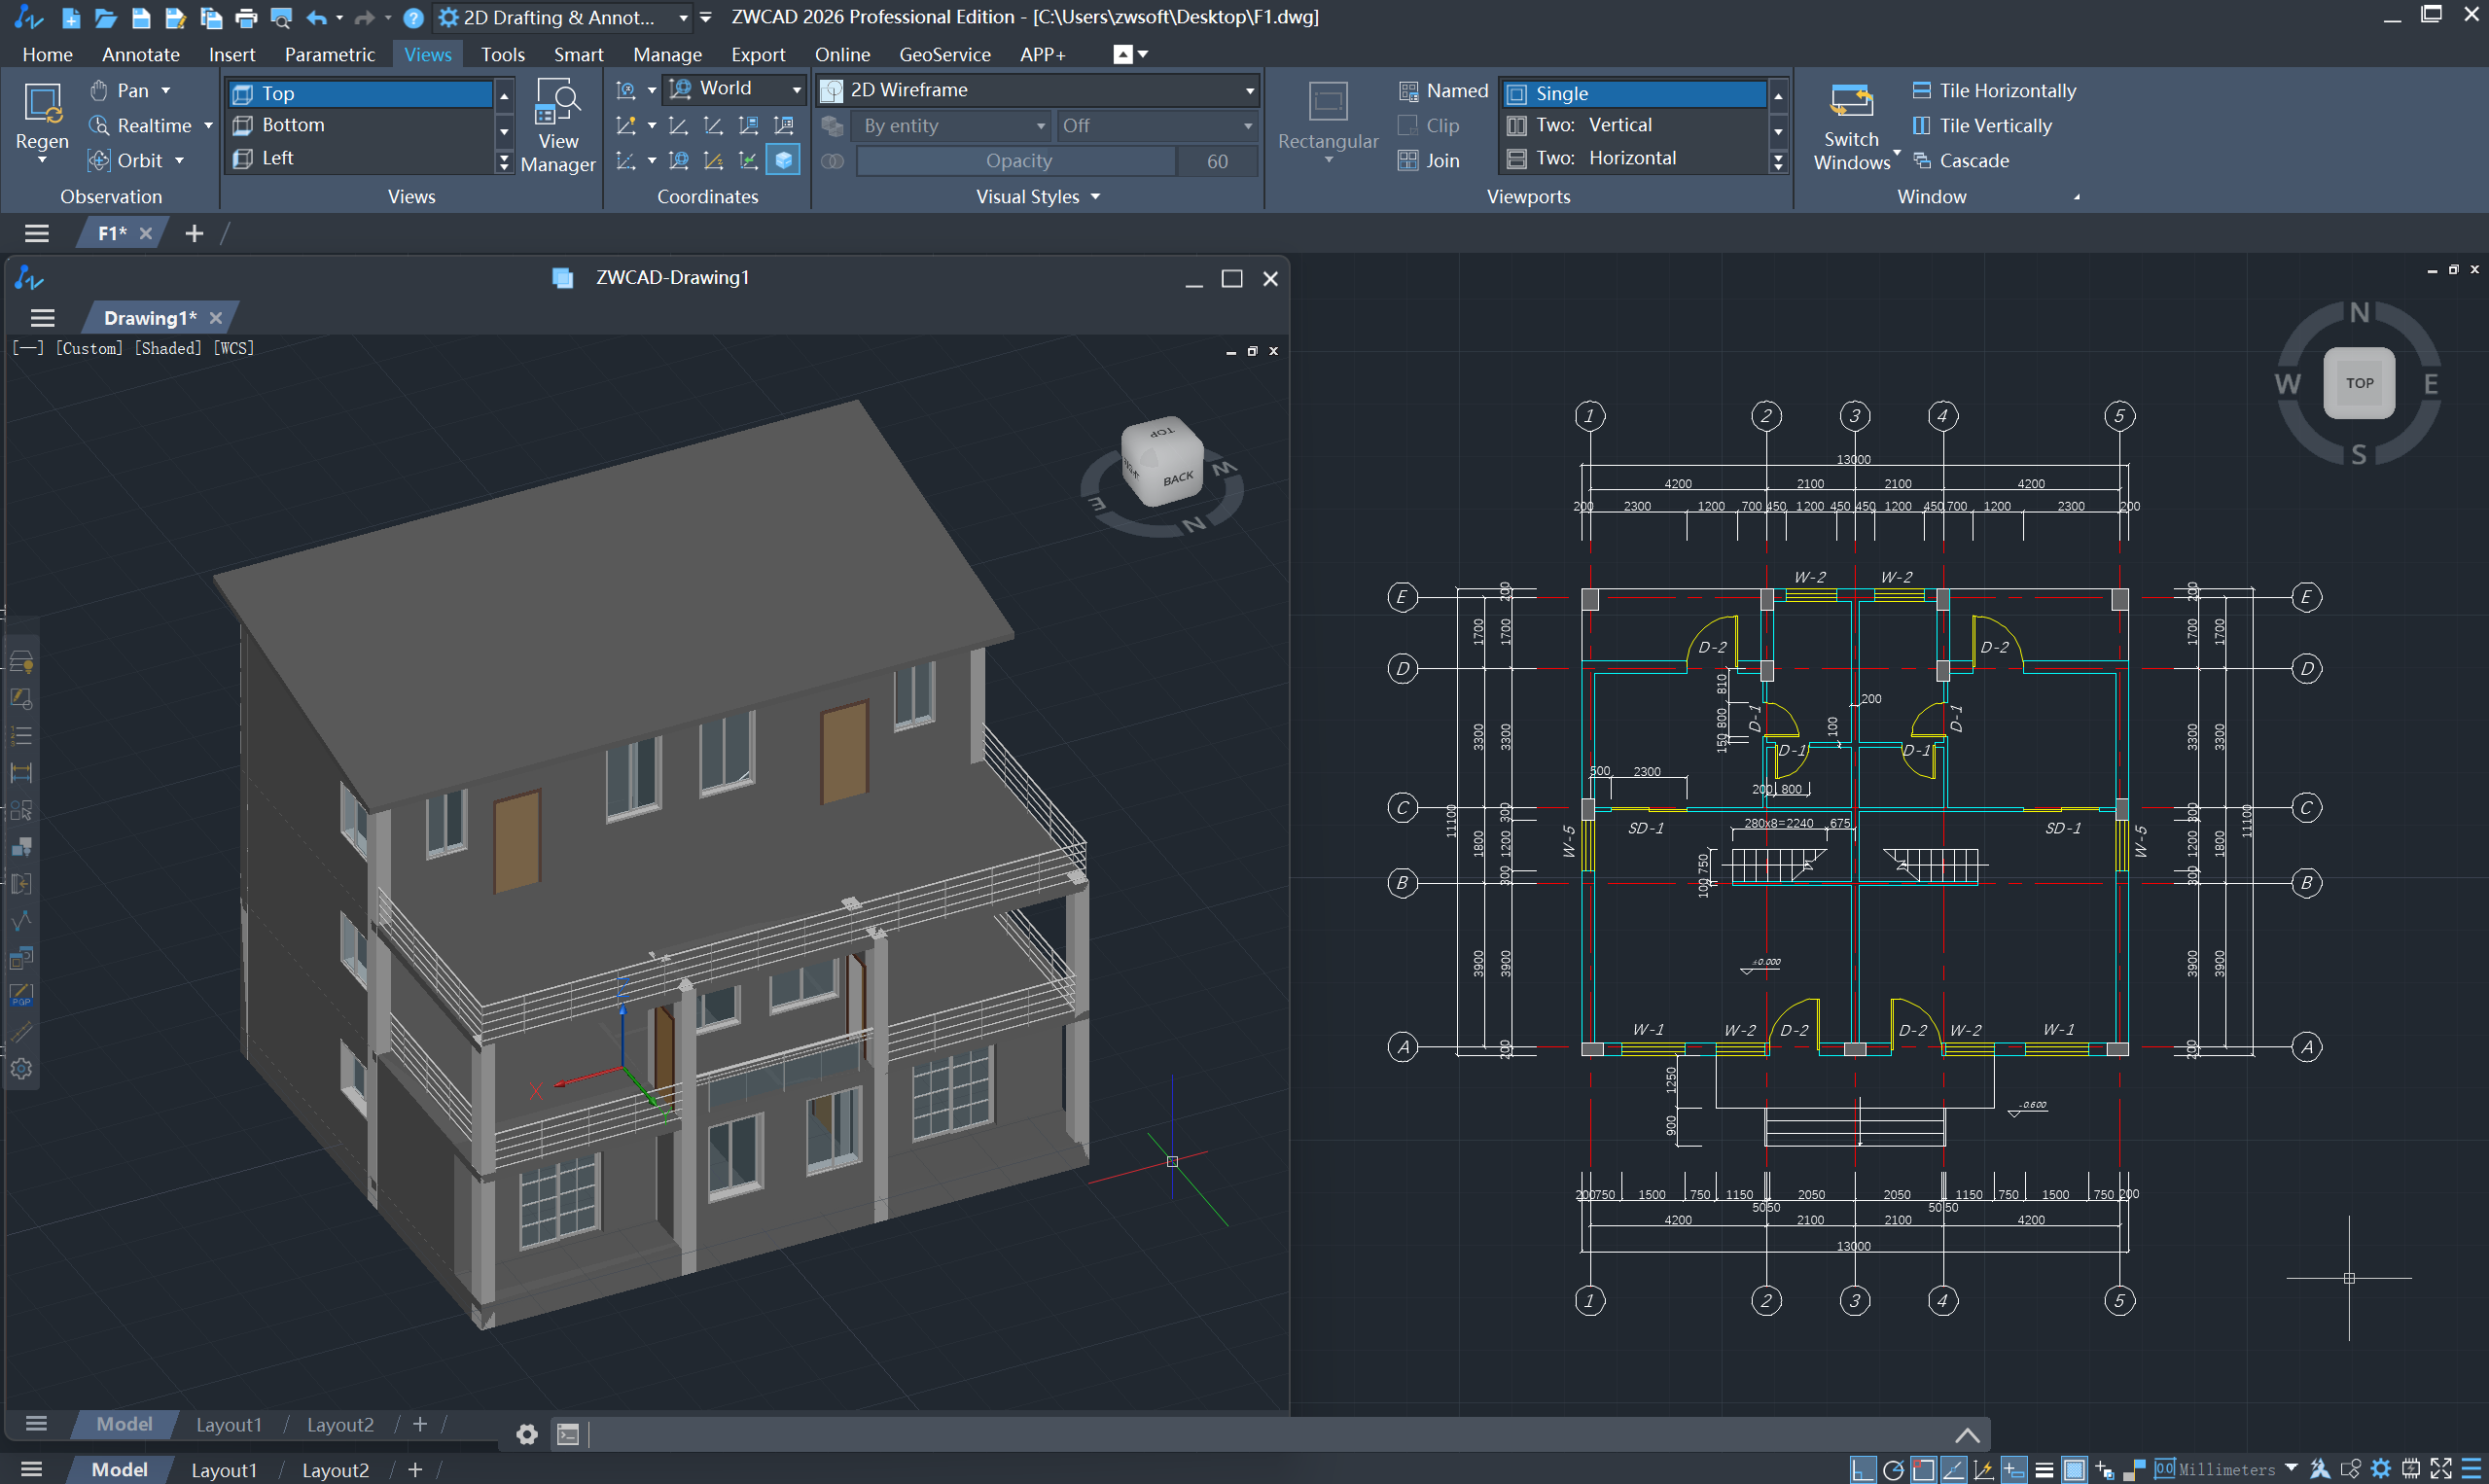Open the Parametric ribbon tab
The image size is (2489, 1484).
[x=330, y=54]
